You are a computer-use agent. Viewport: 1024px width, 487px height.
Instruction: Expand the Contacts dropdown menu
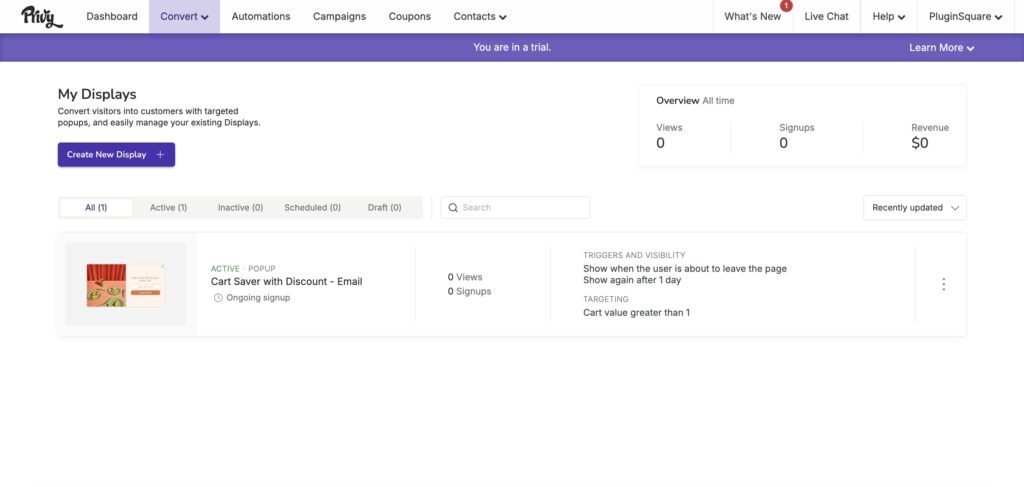(480, 17)
